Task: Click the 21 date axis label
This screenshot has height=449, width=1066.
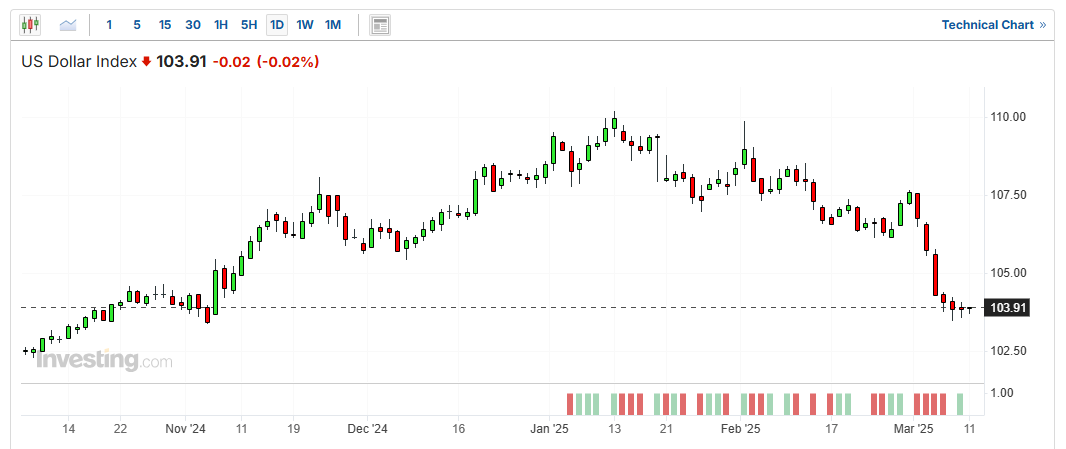Action: pyautogui.click(x=666, y=429)
